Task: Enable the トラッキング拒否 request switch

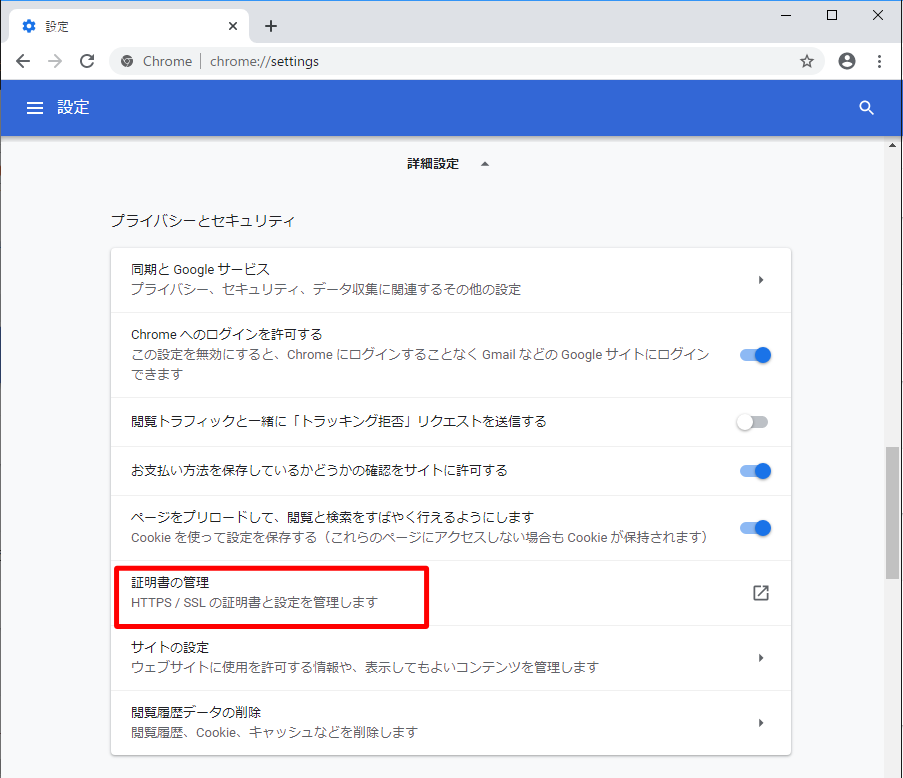Action: [752, 422]
